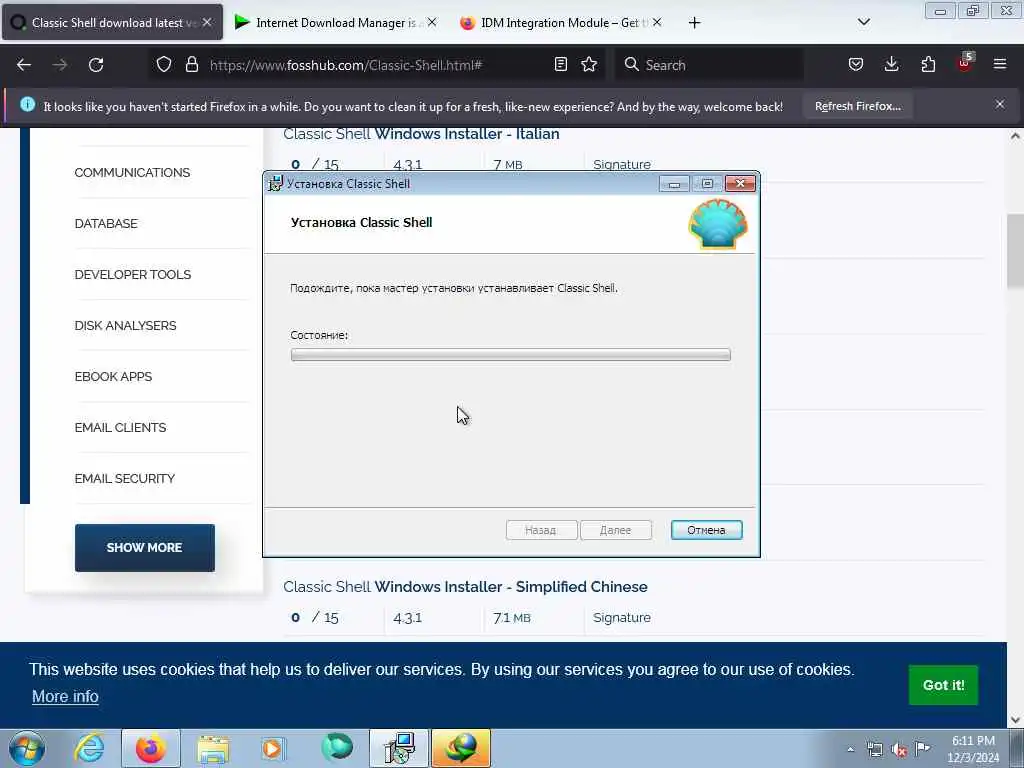Close the Internet Download Manager tab
Viewport: 1024px width, 768px height.
tap(432, 22)
